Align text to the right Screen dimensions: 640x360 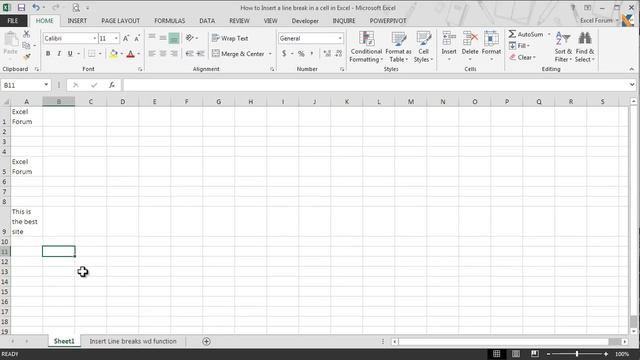tap(174, 53)
